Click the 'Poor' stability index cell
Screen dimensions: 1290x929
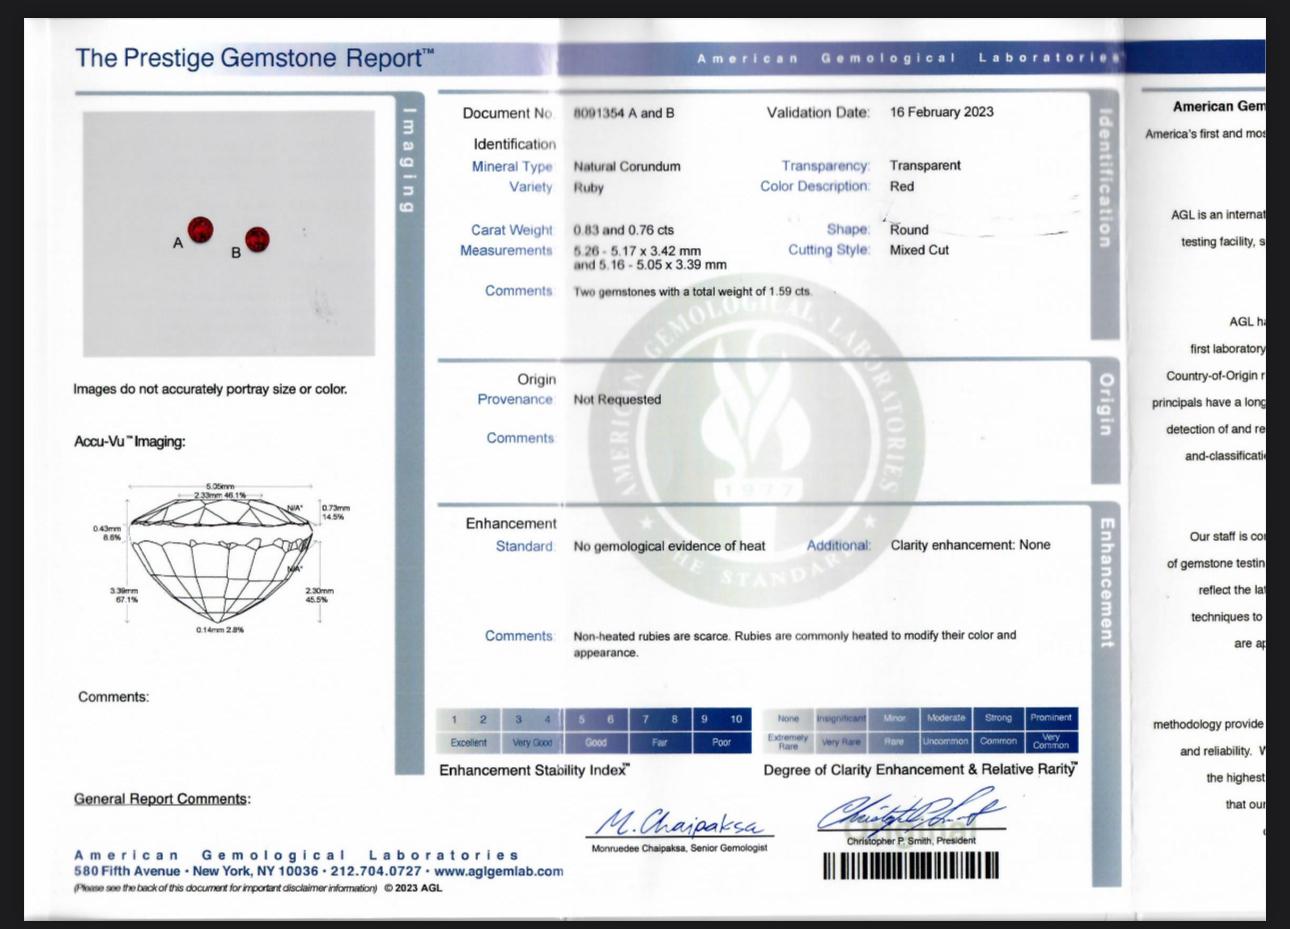(x=722, y=743)
